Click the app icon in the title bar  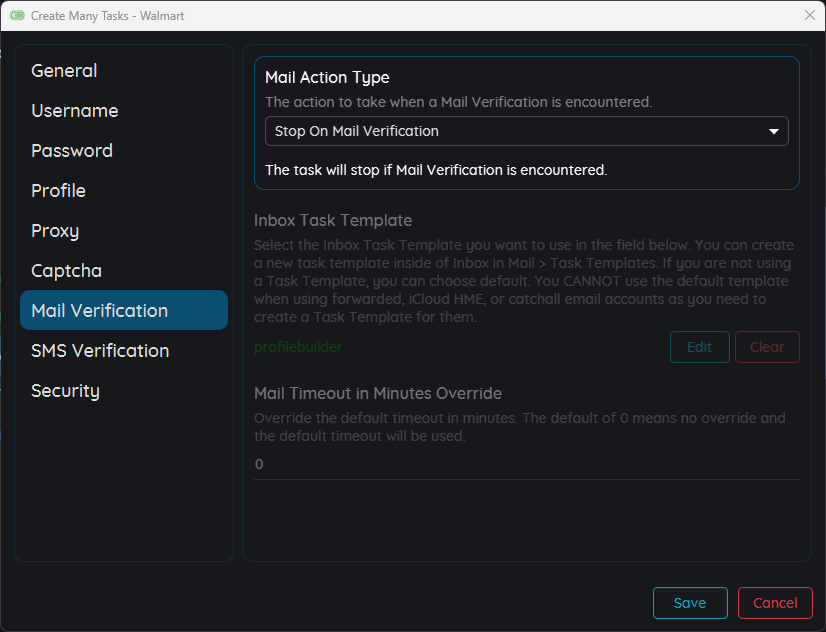pyautogui.click(x=17, y=15)
